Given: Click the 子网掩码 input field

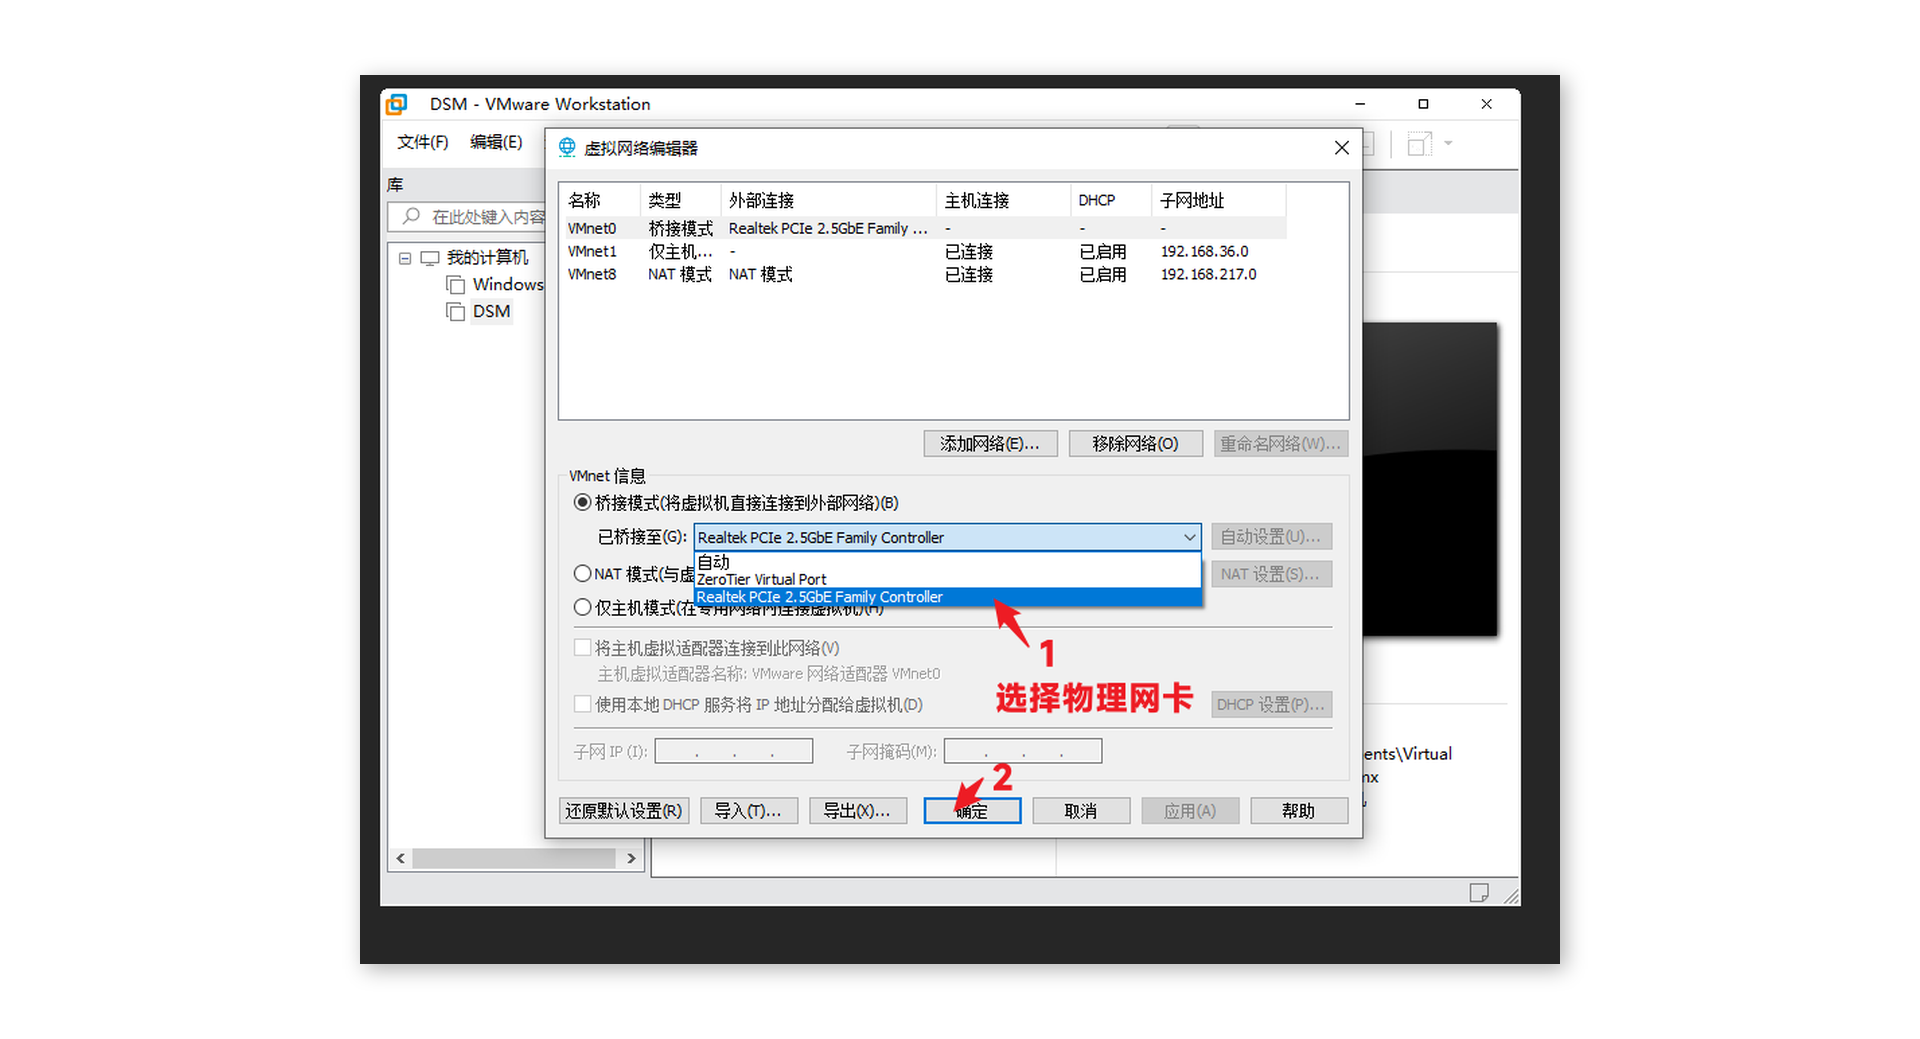Looking at the screenshot, I should tap(1023, 751).
